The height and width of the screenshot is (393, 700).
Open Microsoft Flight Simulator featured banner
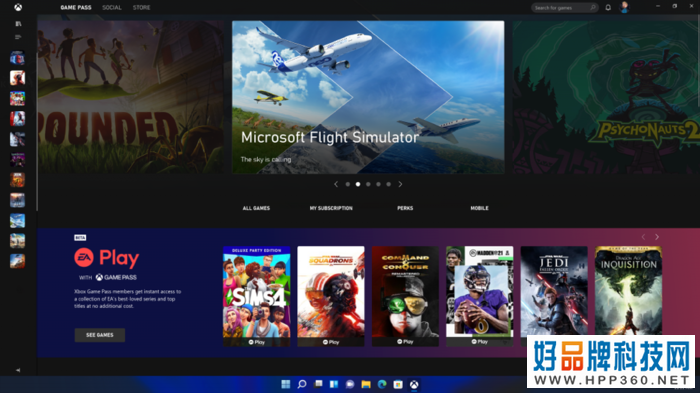pyautogui.click(x=368, y=97)
